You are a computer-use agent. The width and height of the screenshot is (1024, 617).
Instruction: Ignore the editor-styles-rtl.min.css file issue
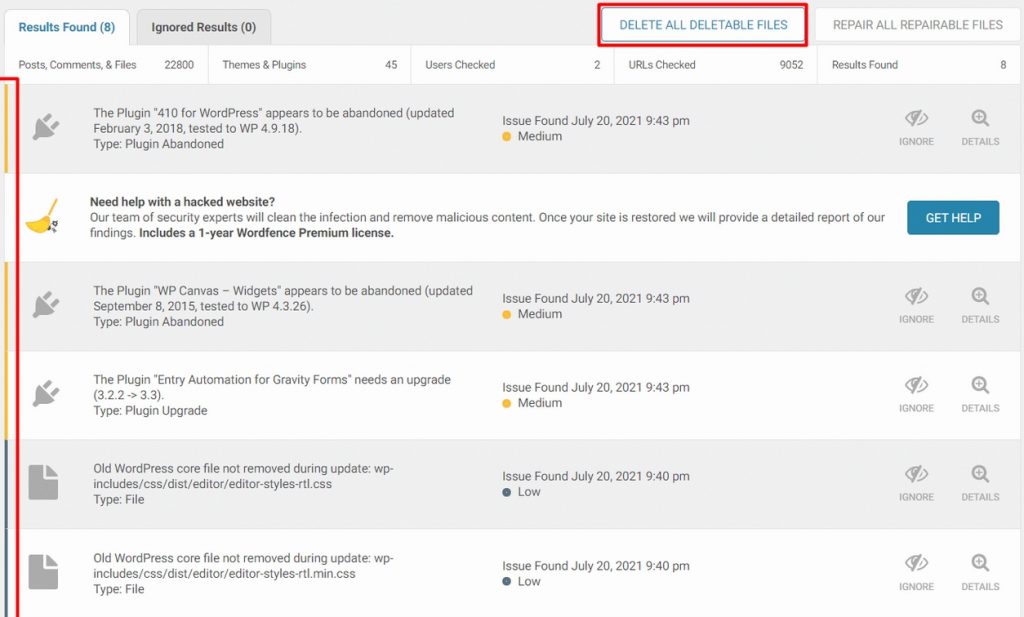tap(916, 573)
